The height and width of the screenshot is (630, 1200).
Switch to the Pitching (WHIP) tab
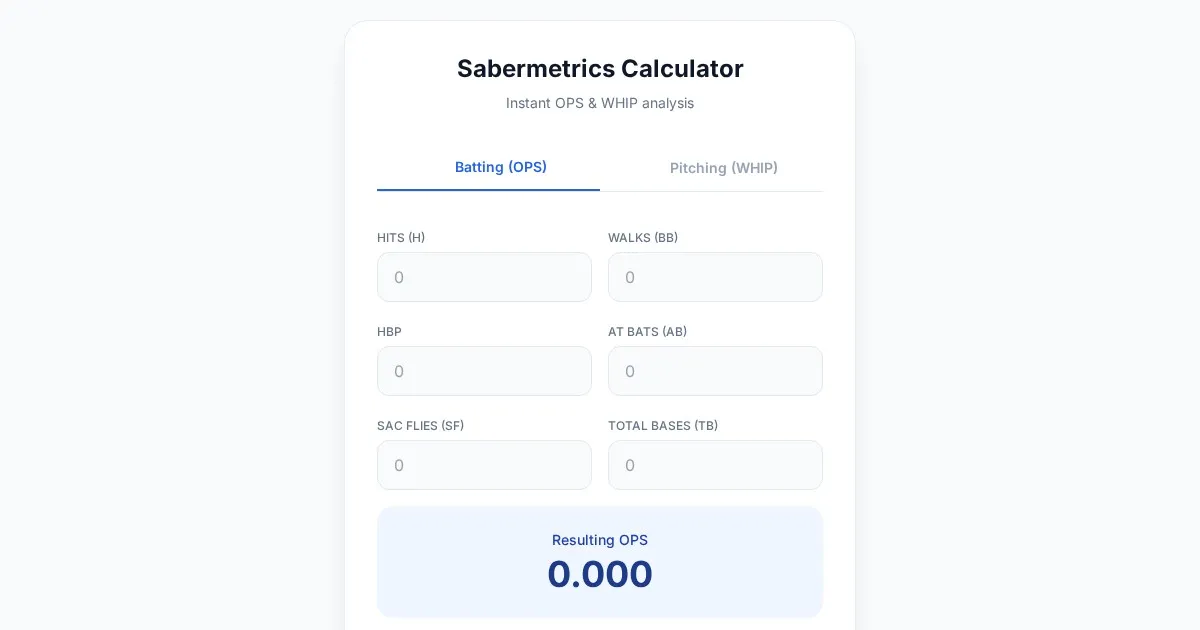(x=723, y=168)
